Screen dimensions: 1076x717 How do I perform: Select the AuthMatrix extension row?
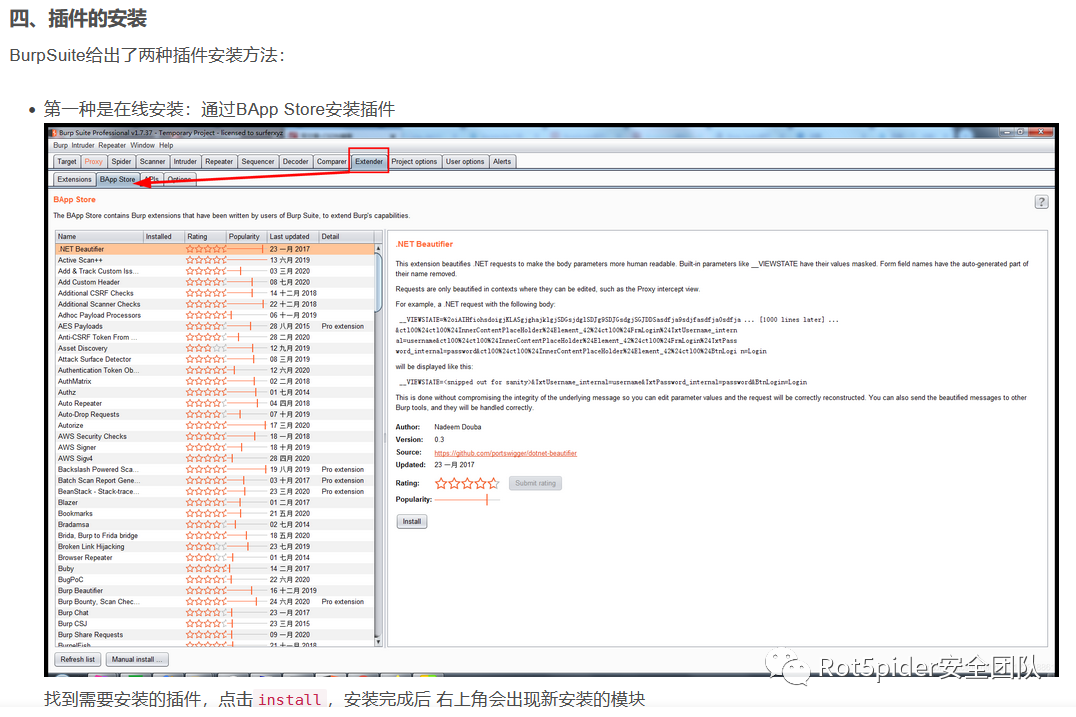coord(215,381)
